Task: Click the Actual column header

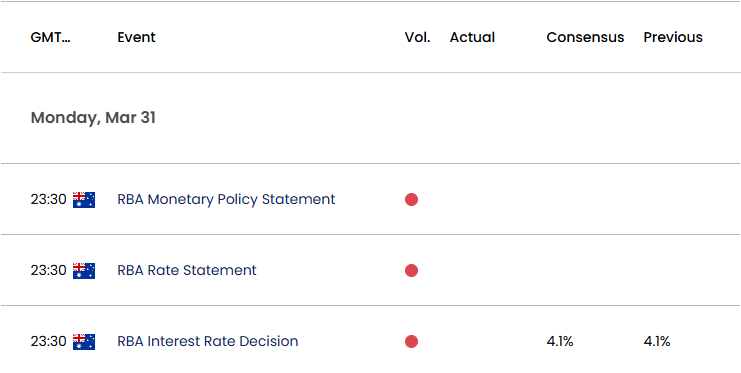Action: (472, 37)
